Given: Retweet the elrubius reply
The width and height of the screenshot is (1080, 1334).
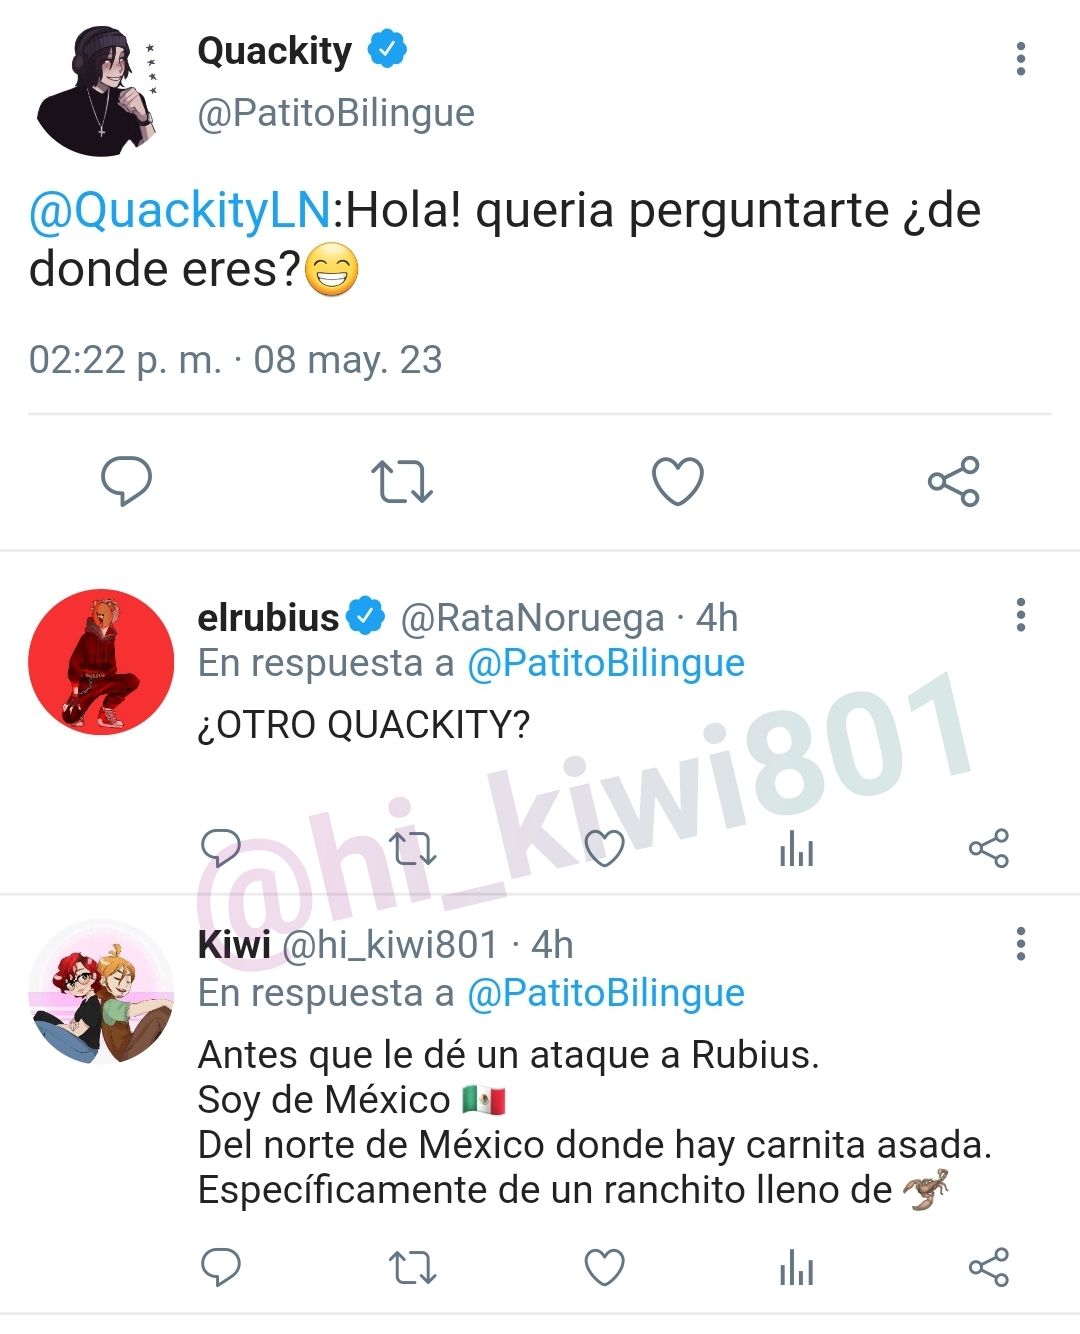Looking at the screenshot, I should [x=412, y=848].
